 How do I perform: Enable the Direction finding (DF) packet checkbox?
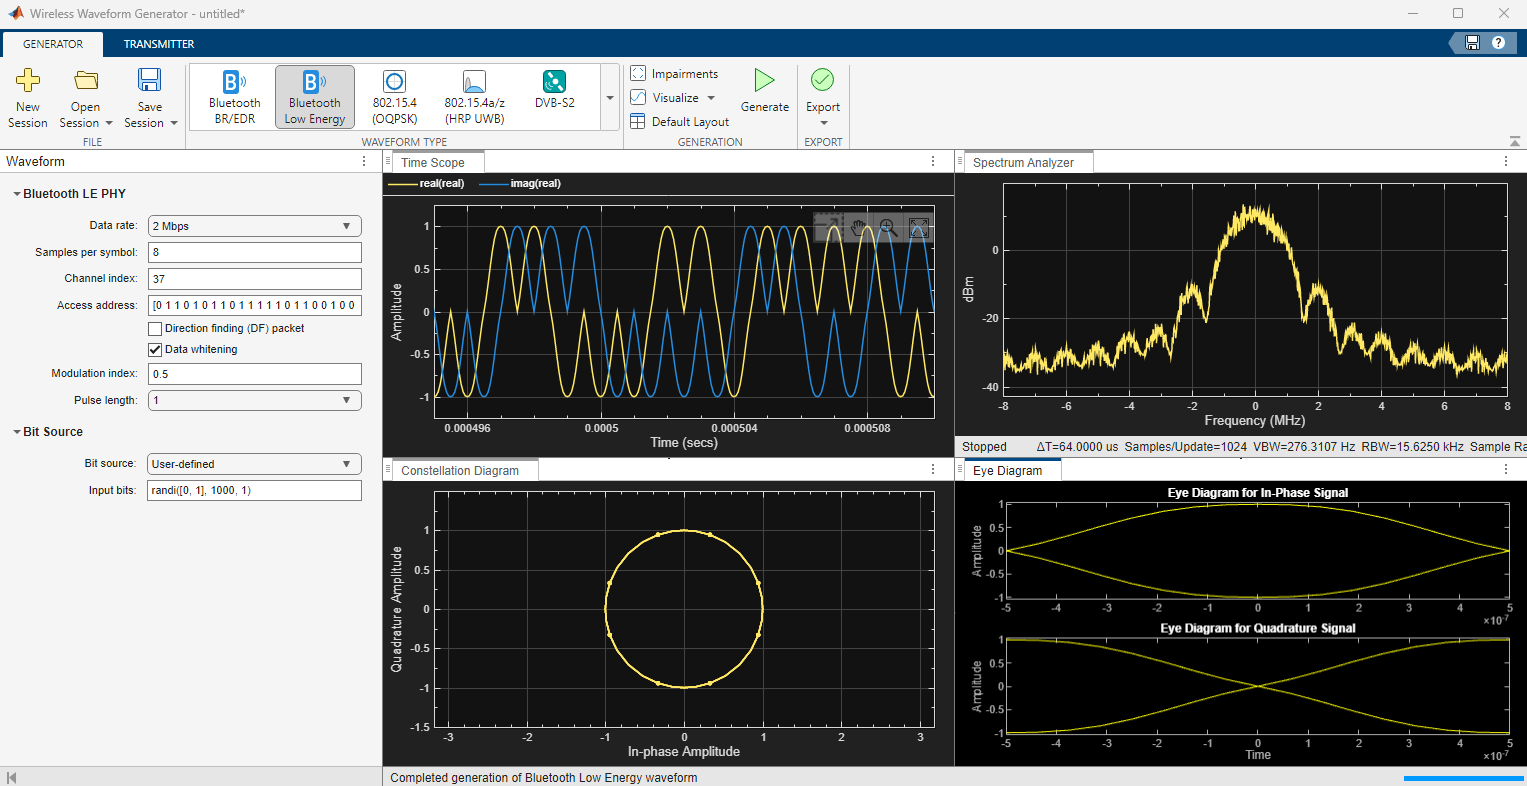(155, 329)
